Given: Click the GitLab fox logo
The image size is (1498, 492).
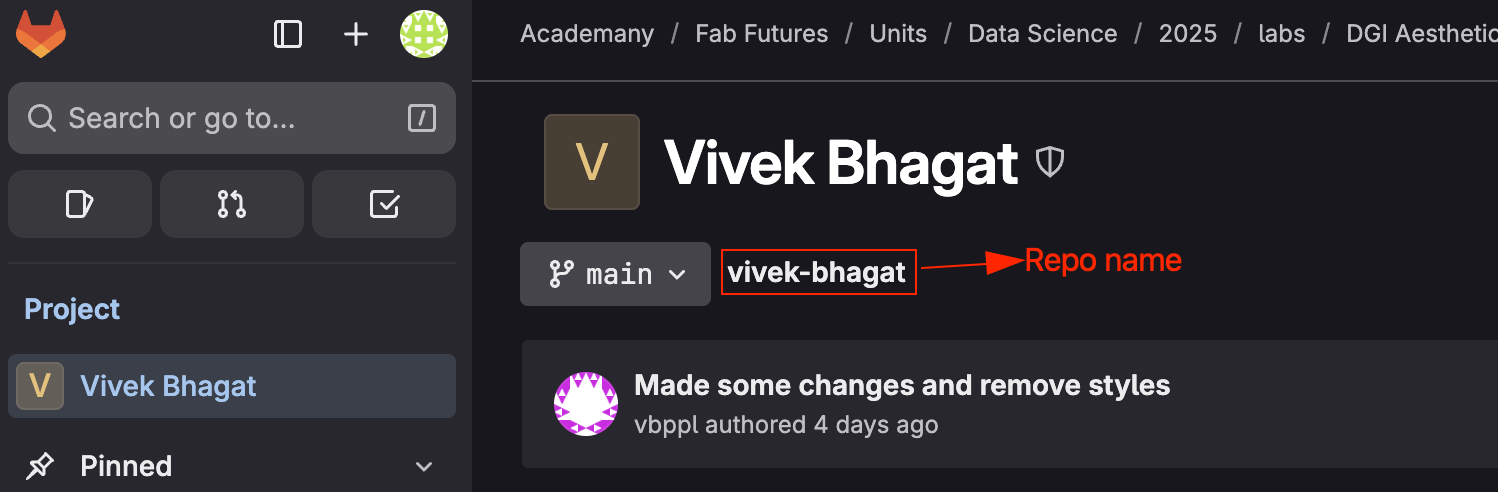Looking at the screenshot, I should [x=41, y=34].
